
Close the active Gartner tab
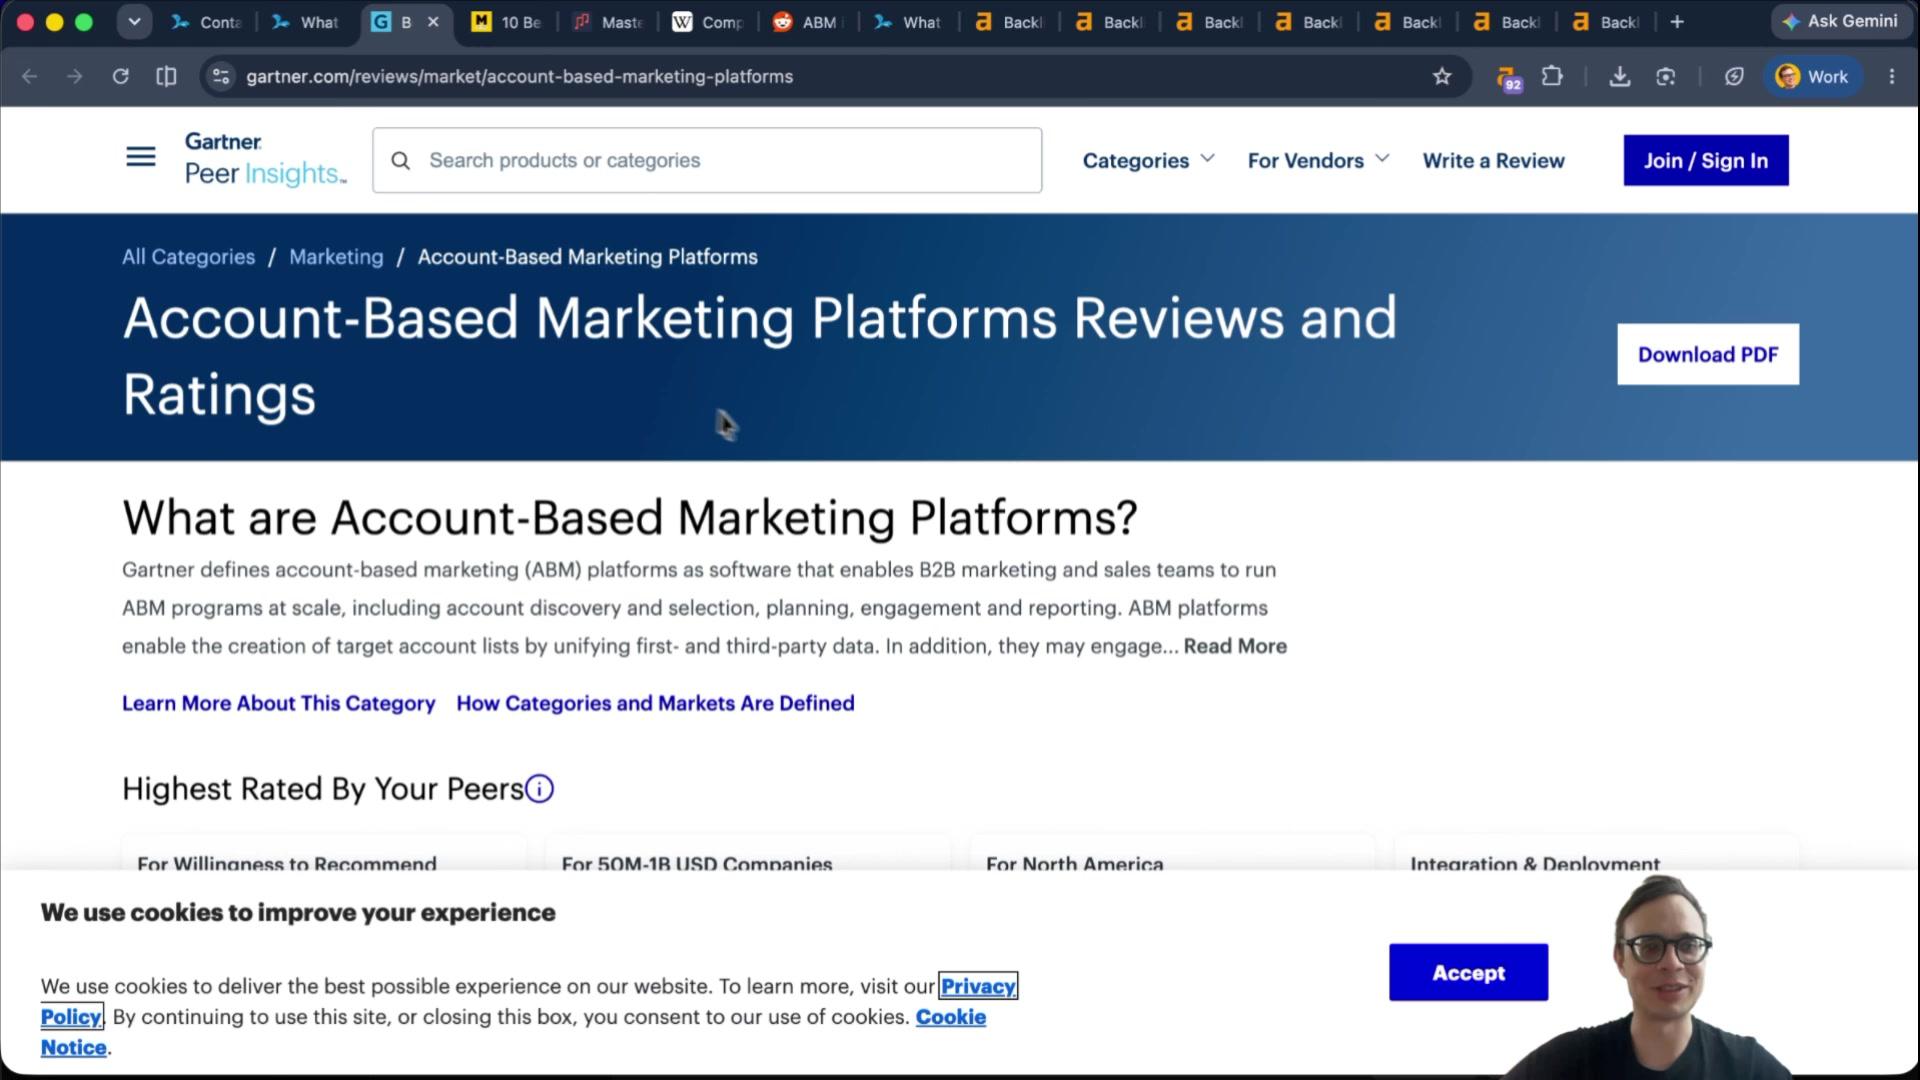coord(433,21)
